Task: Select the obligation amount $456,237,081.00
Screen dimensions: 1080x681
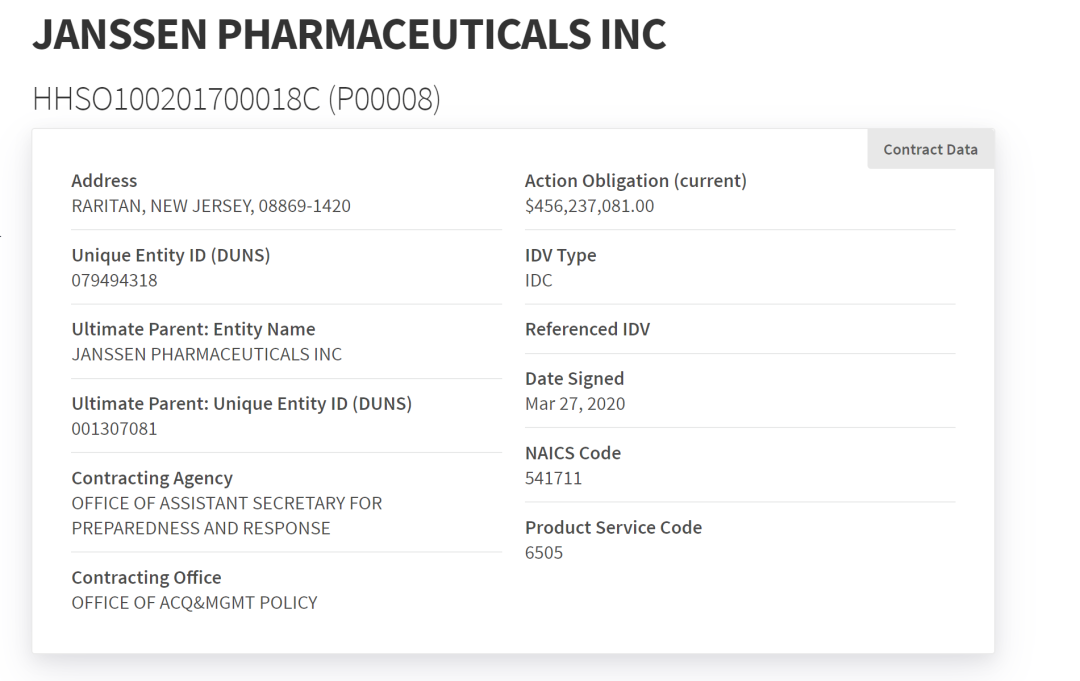Action: (589, 207)
